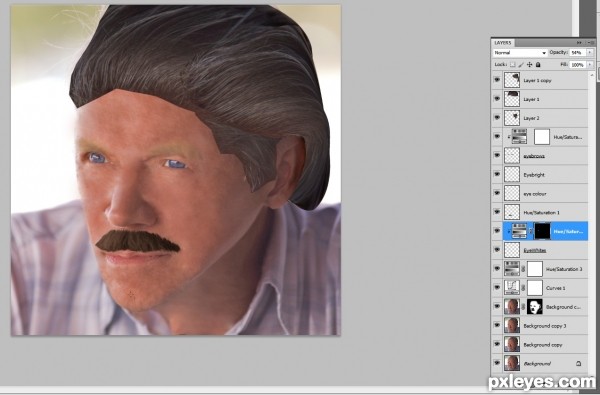600x395 pixels.
Task: Collapse the Layers panel with double arrows
Action: (579, 42)
